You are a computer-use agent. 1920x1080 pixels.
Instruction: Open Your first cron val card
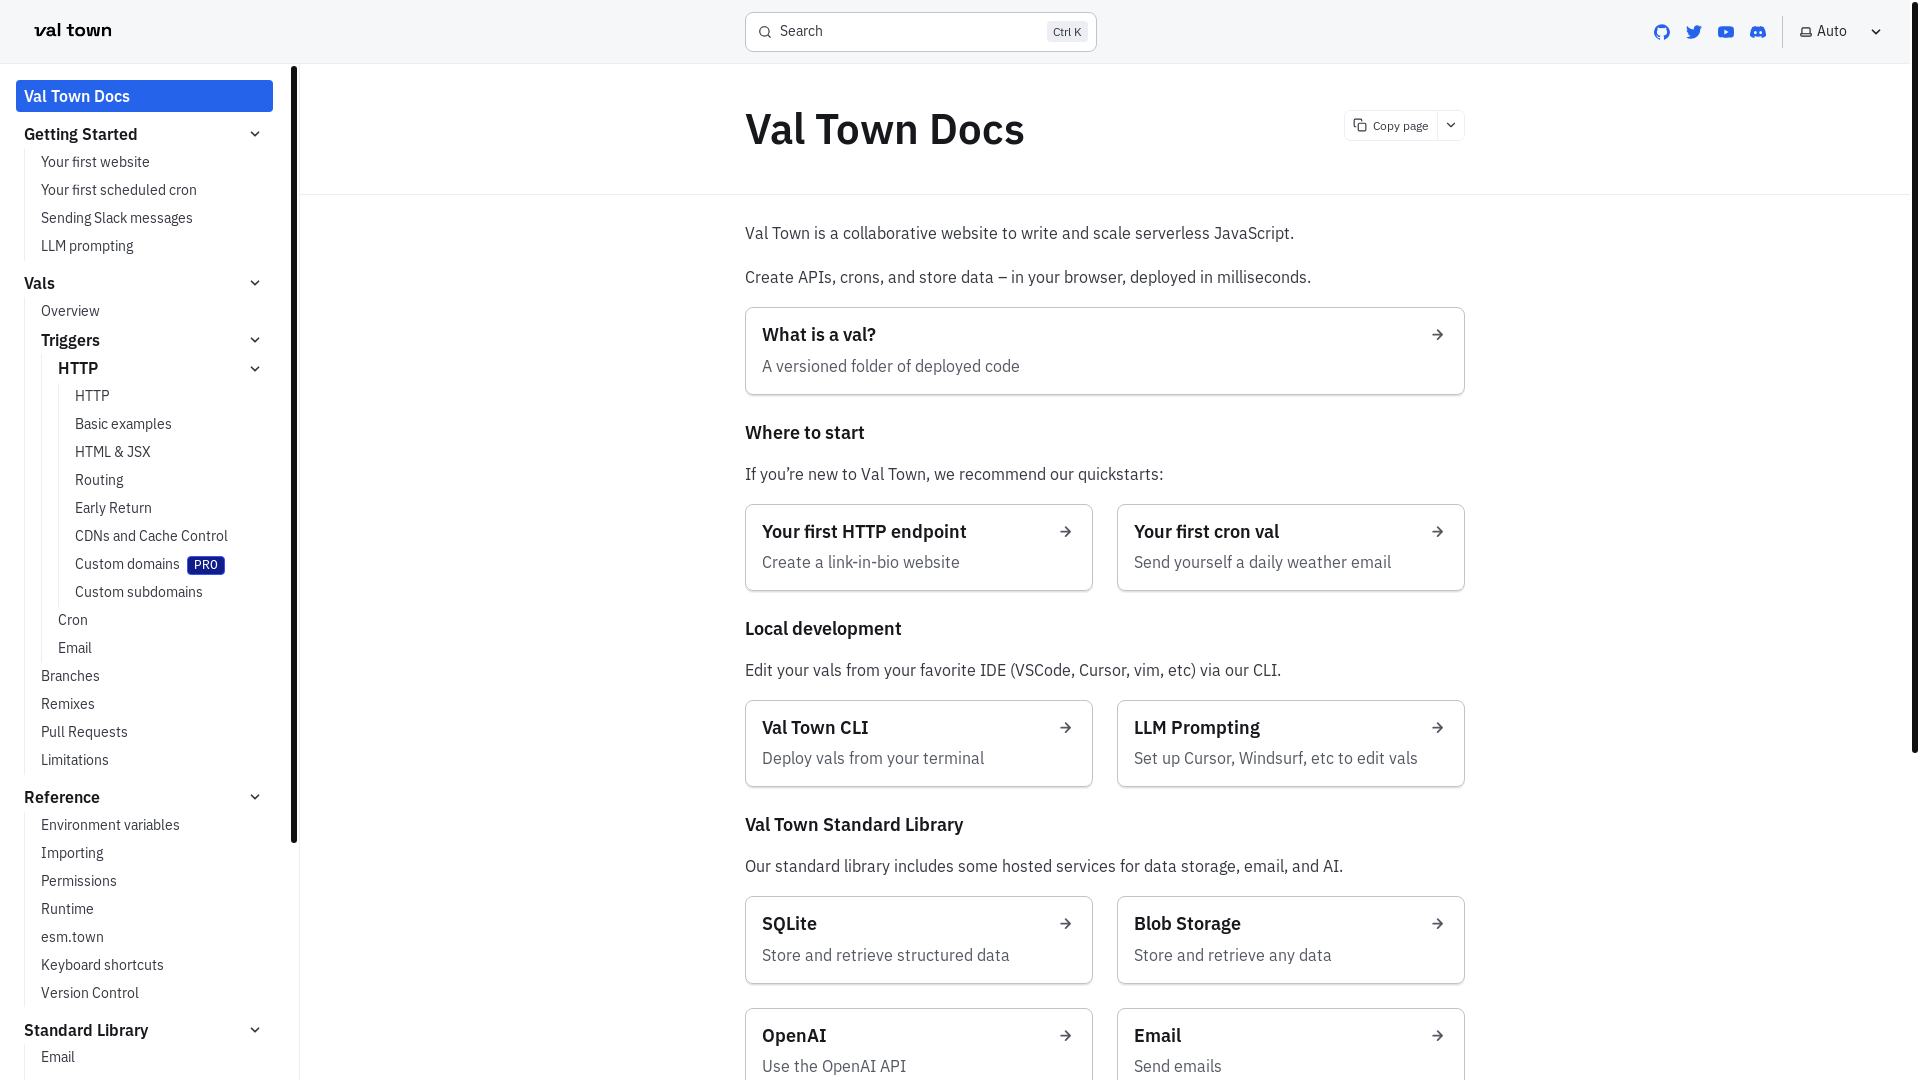1290,547
